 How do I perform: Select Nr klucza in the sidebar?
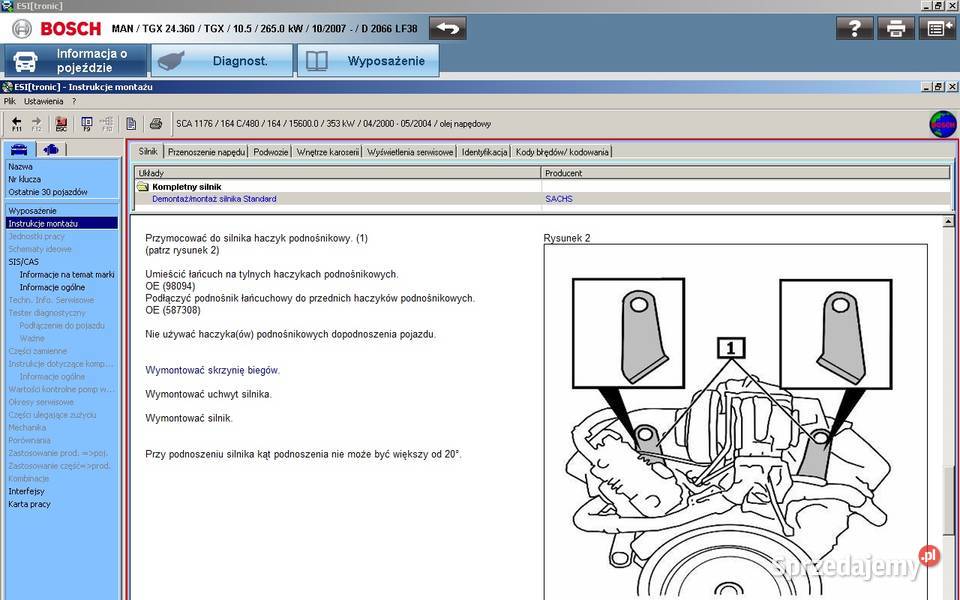[x=24, y=179]
